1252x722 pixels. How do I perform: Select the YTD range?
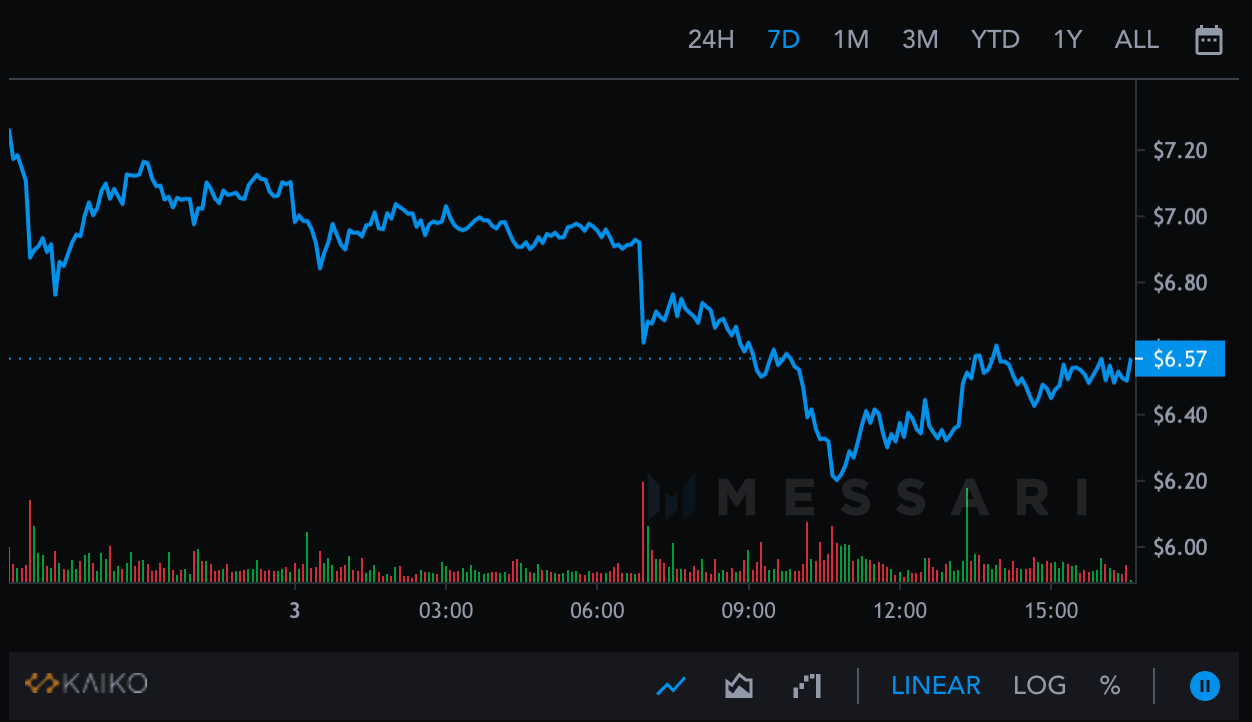994,39
